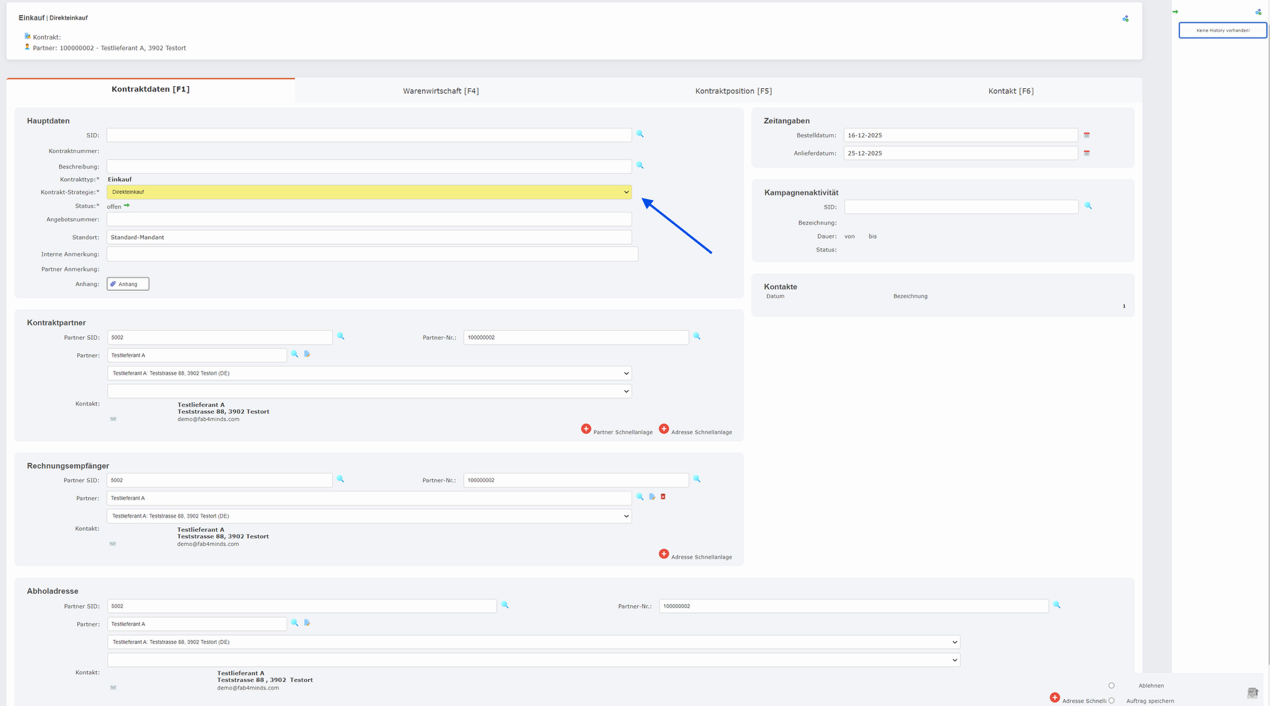Open the Kontraktposition [F5] tab
The width and height of the screenshot is (1270, 706).
click(733, 91)
